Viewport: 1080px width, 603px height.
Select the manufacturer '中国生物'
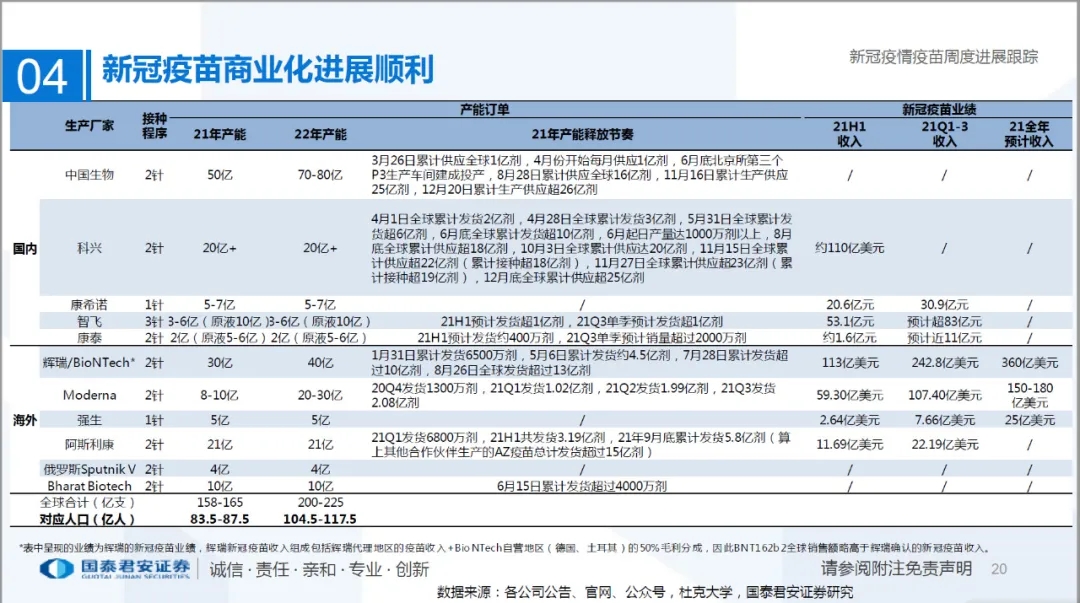[x=89, y=175]
